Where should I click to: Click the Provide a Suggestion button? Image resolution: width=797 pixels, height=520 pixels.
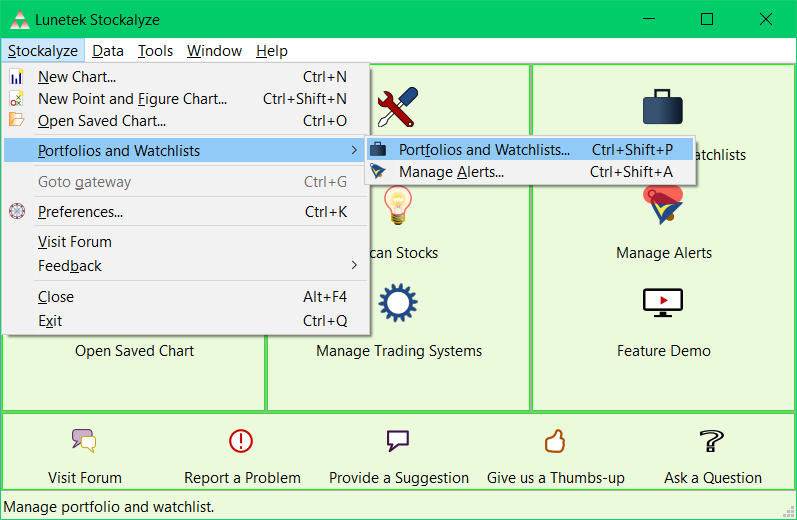(398, 477)
